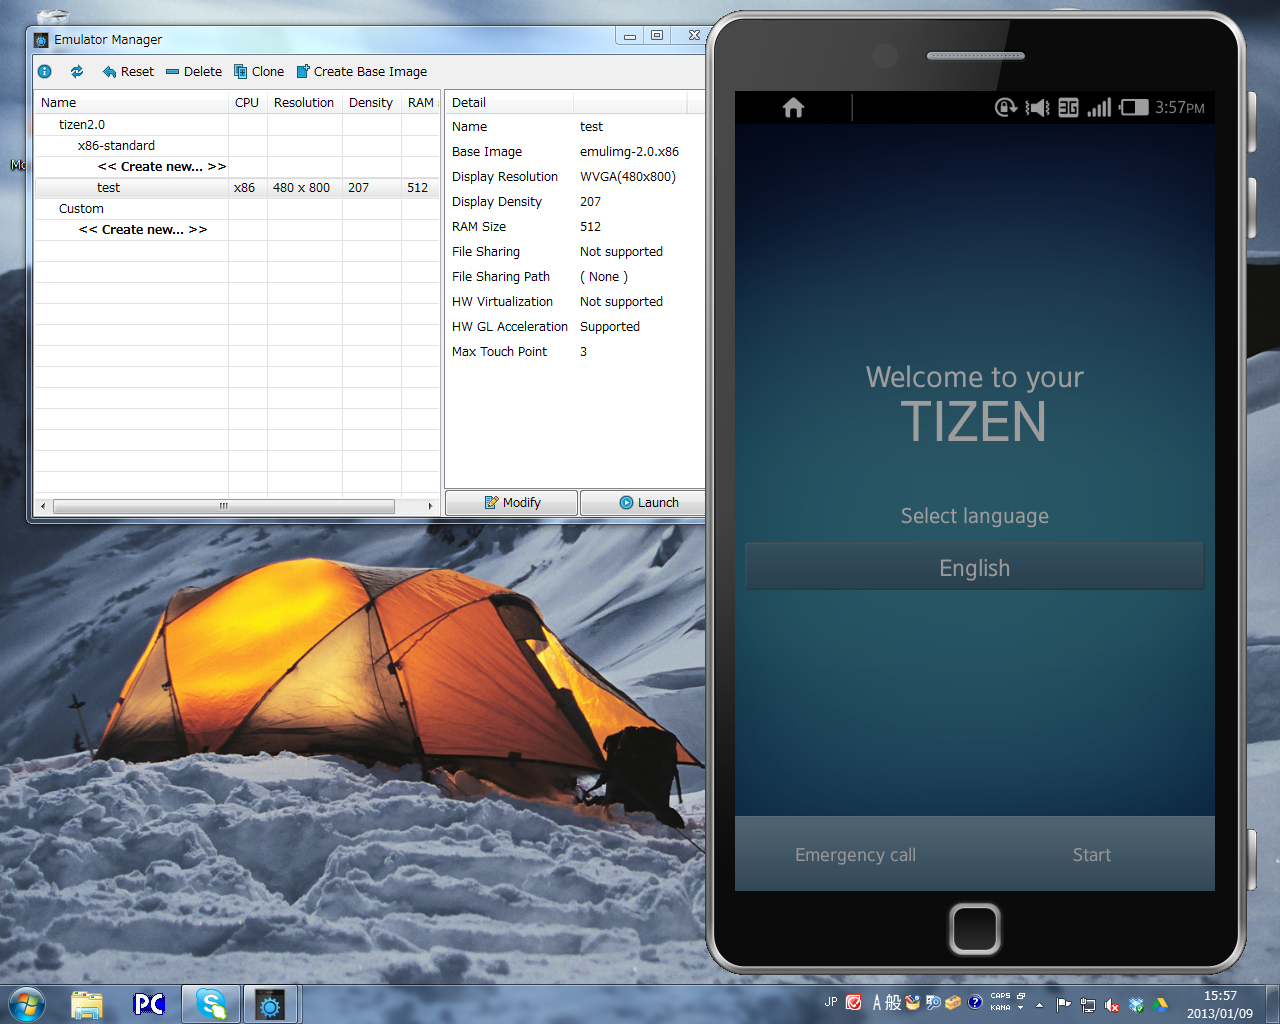1280x1024 pixels.
Task: Clone the selected emulator
Action: pos(259,71)
